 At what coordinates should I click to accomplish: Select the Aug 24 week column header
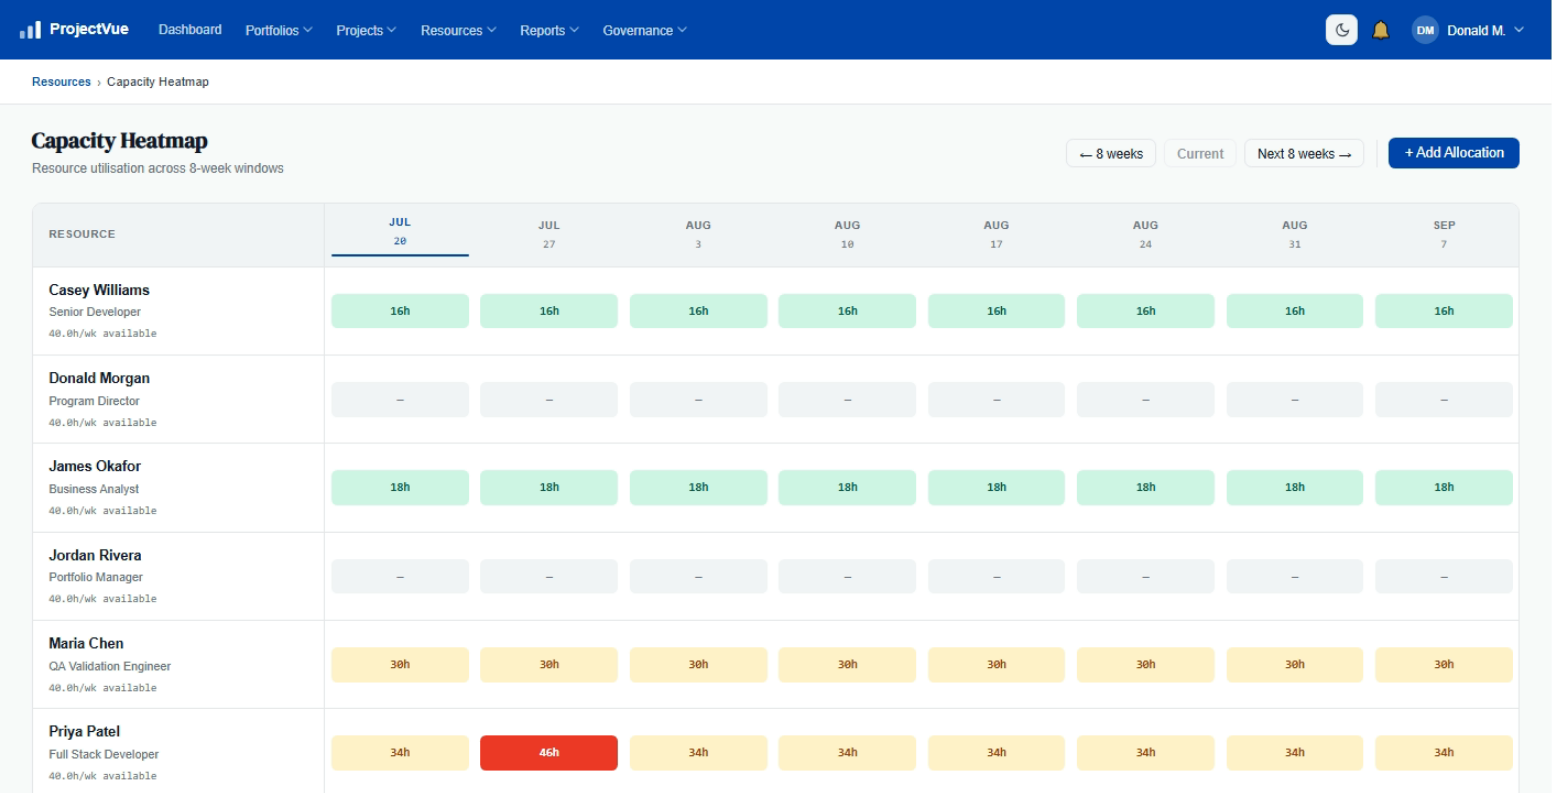[1146, 234]
